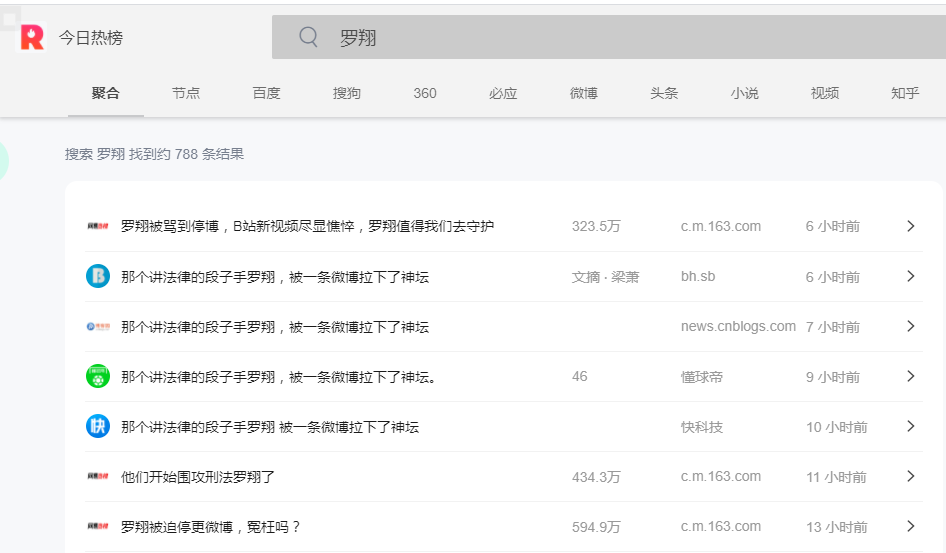This screenshot has height=553, width=946.
Task: Click the red R site logo
Action: 32,37
